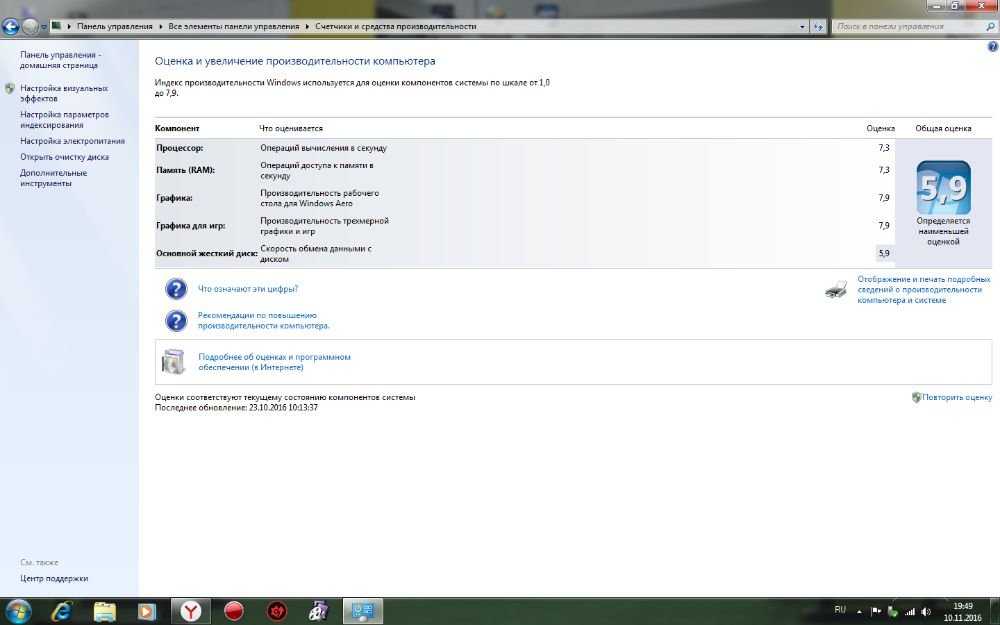Click the printer icon for performance details
This screenshot has width=1000, height=625.
tap(835, 290)
